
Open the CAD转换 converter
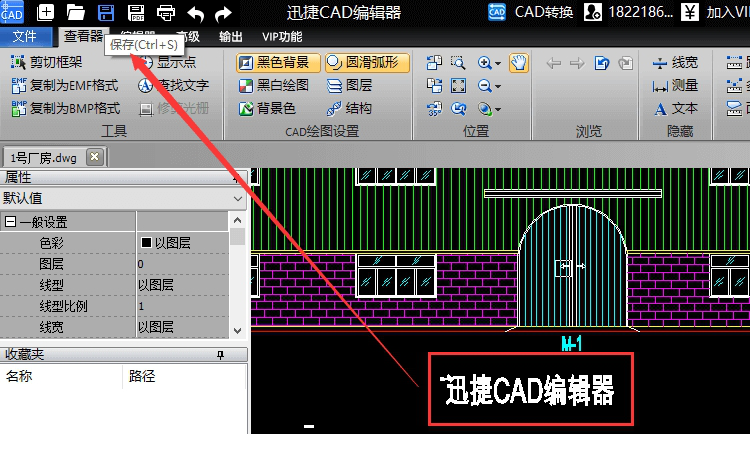point(530,12)
